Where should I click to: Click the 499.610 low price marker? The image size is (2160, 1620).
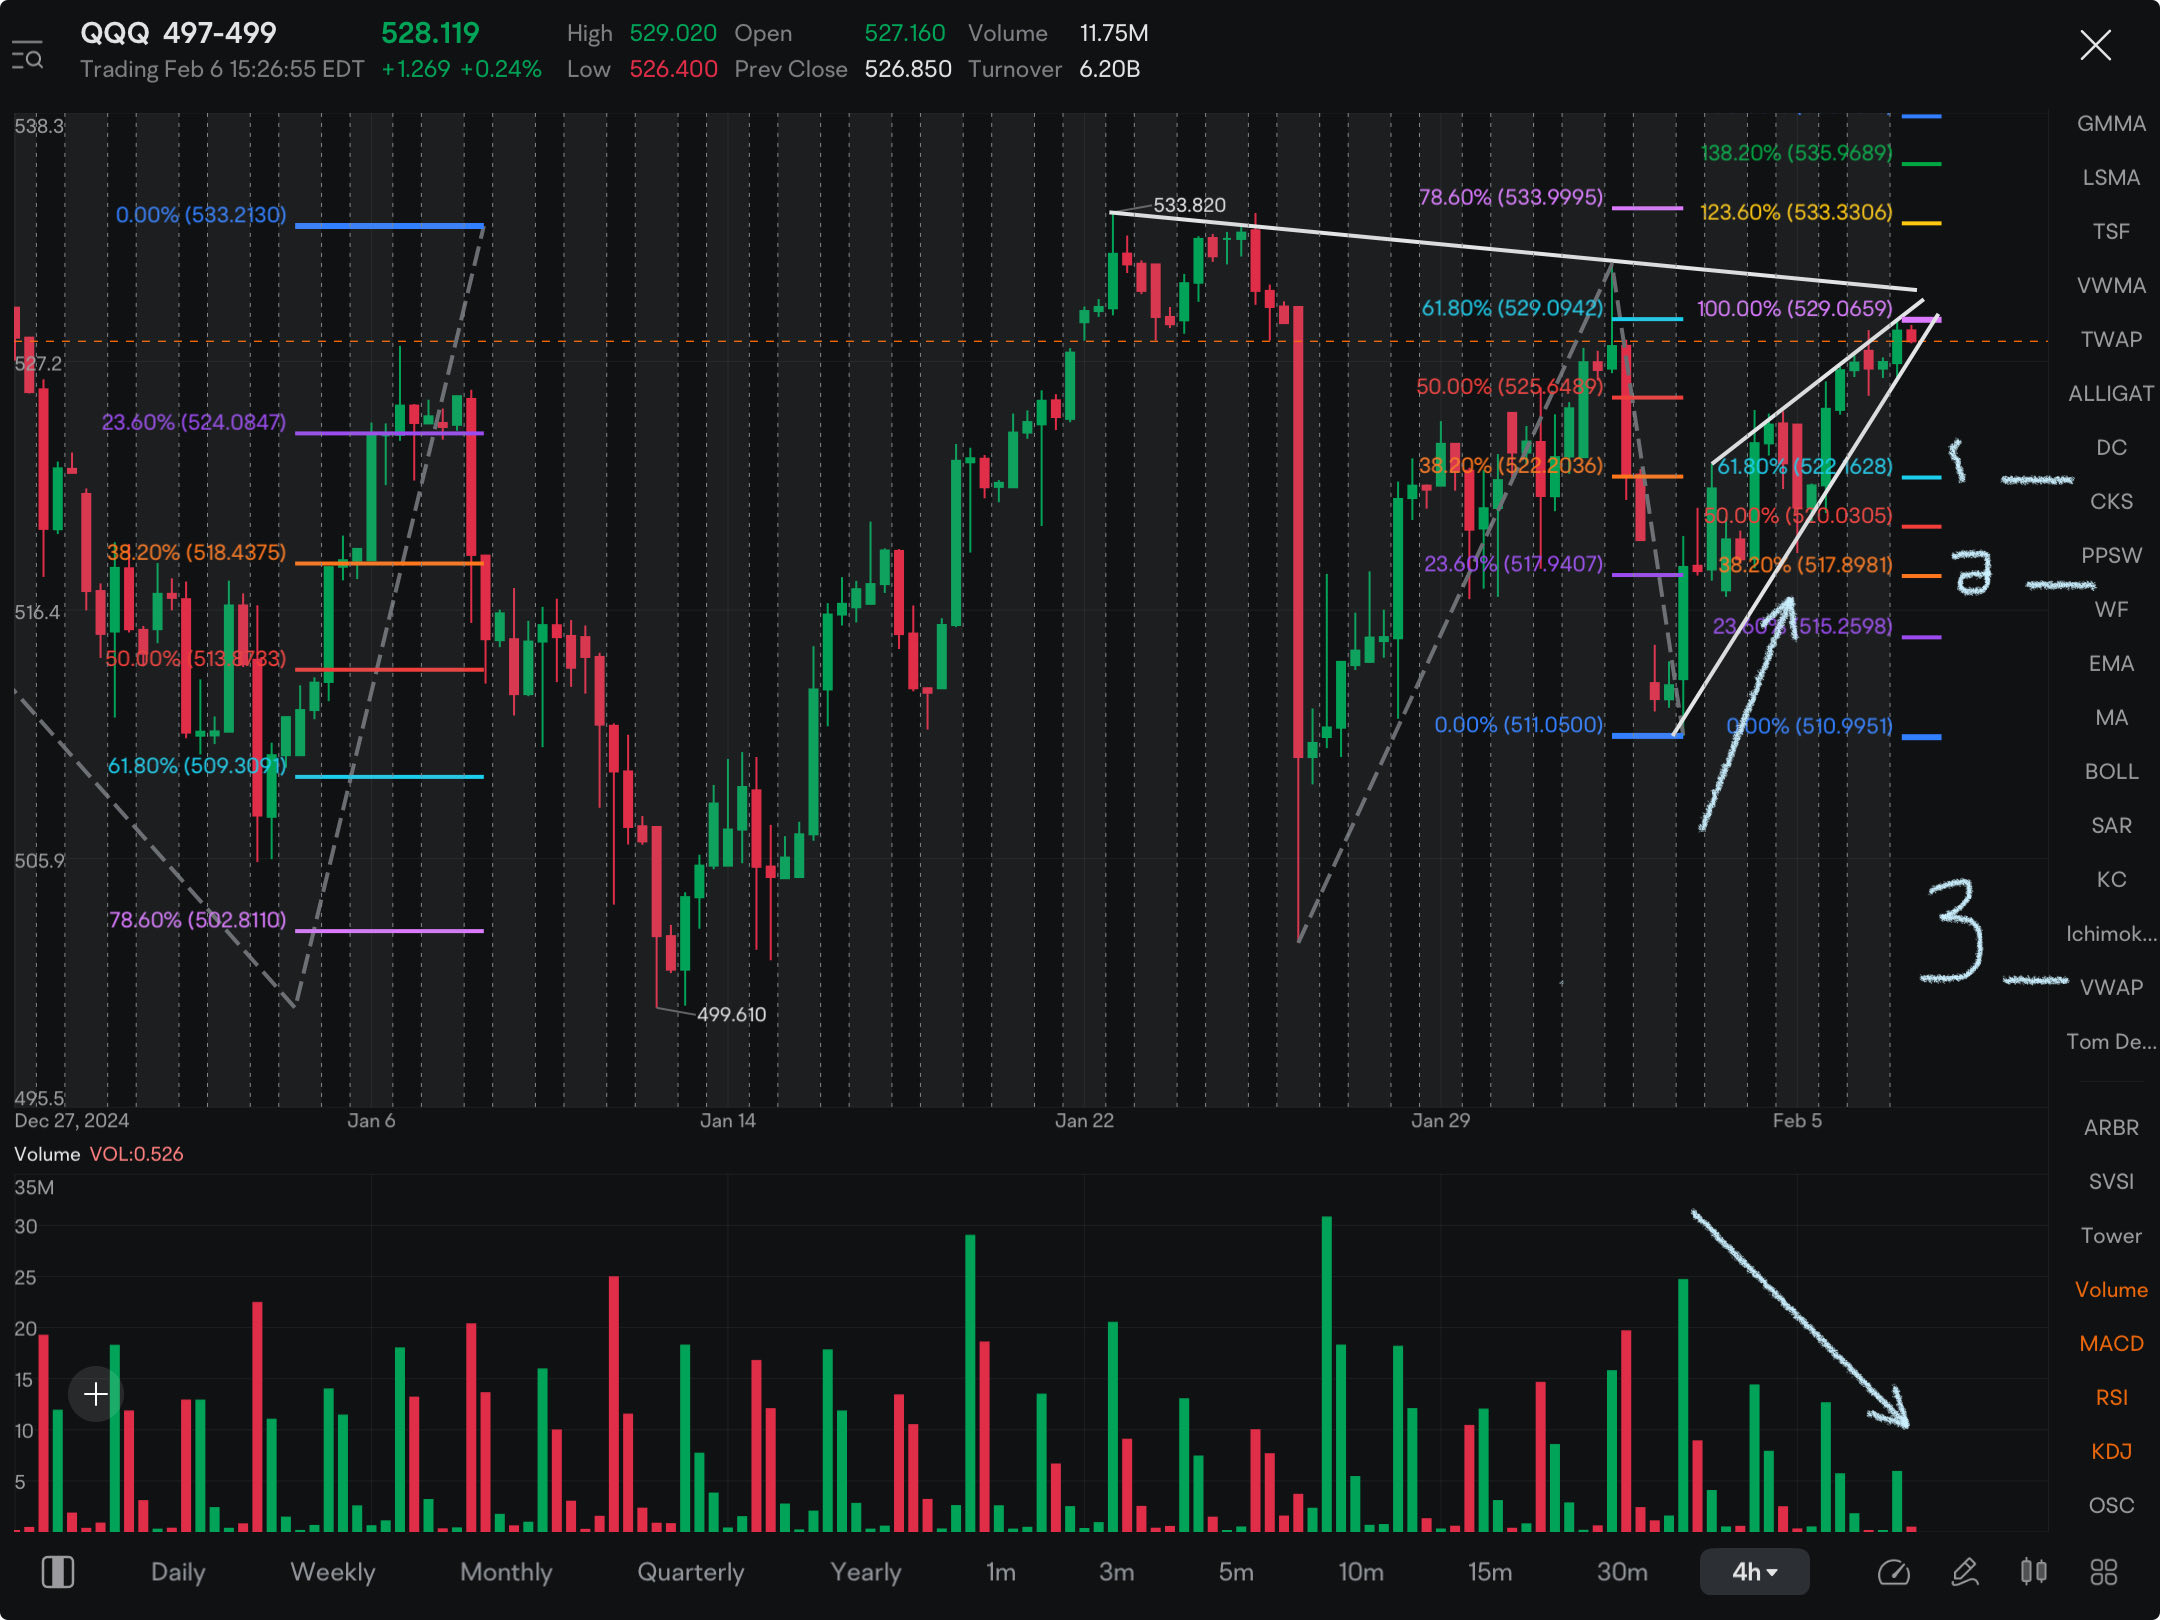(731, 1014)
